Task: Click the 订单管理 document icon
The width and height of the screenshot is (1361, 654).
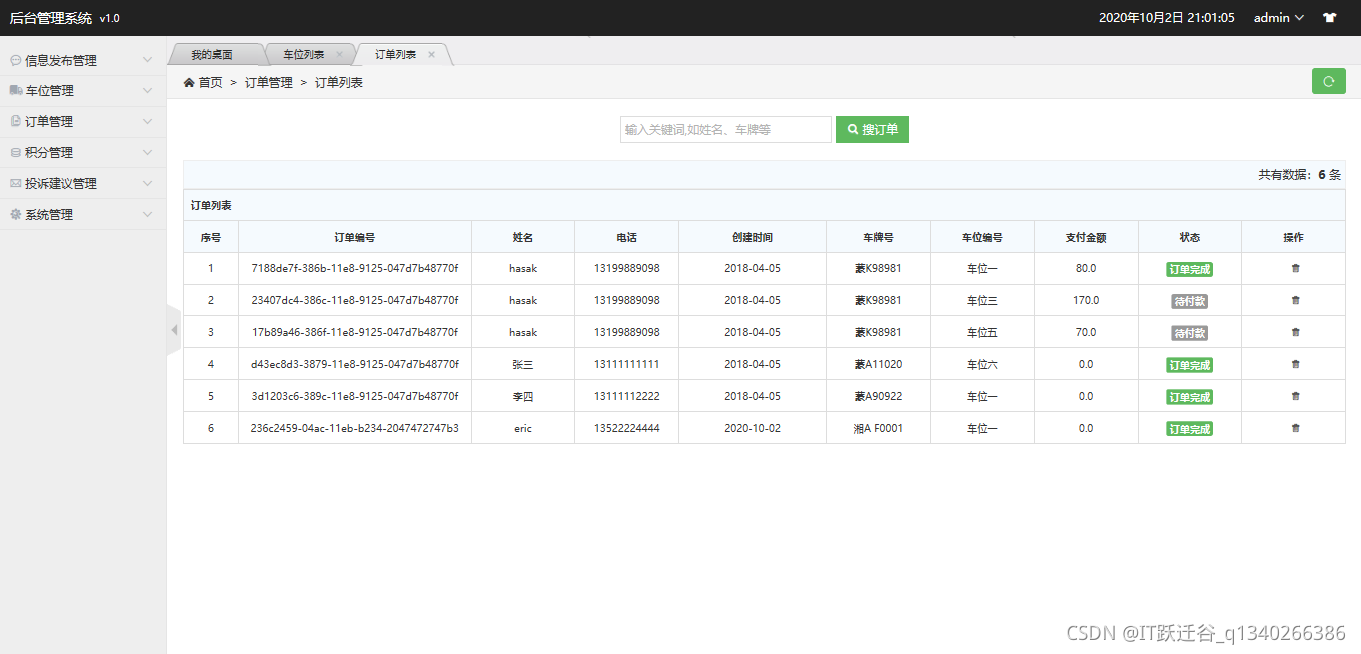Action: pyautogui.click(x=15, y=121)
